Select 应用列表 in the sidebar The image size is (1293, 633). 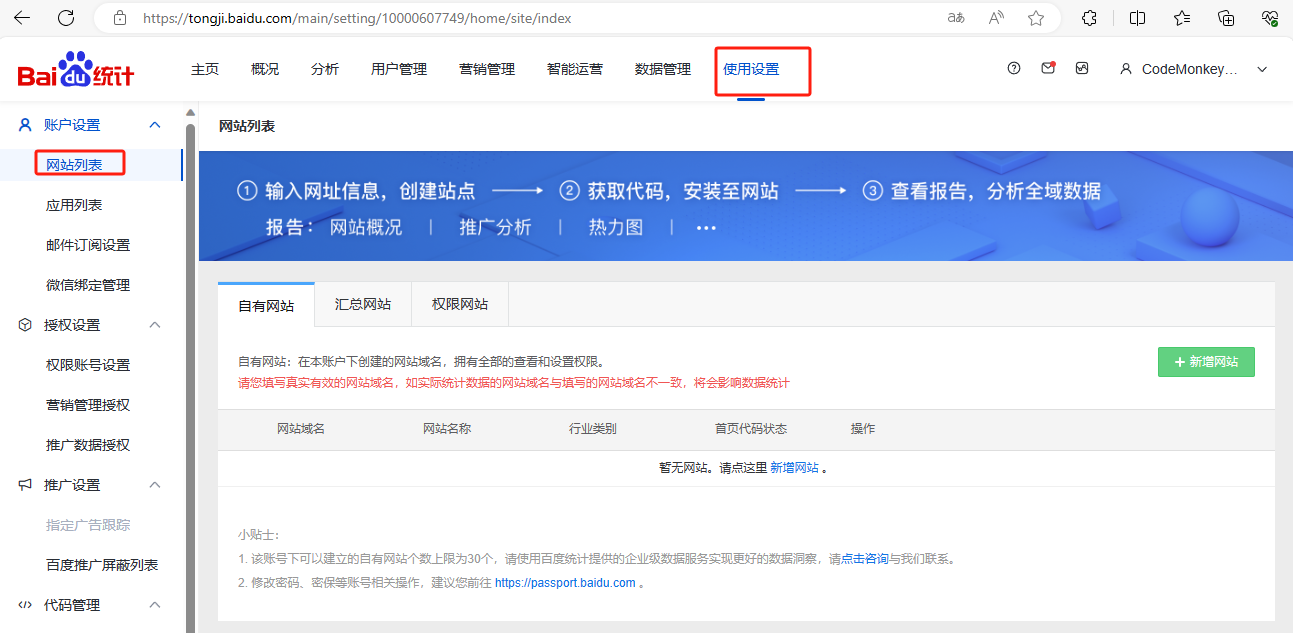point(74,205)
